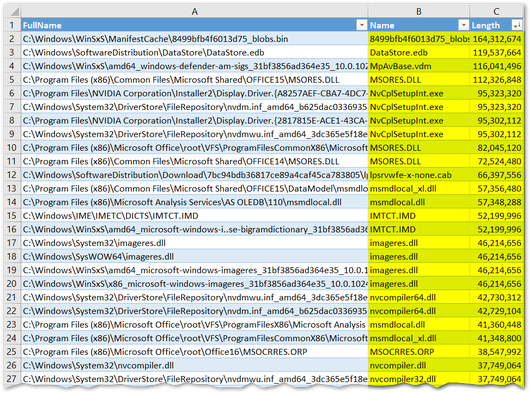Select the DataStore.edb name cell

point(419,52)
